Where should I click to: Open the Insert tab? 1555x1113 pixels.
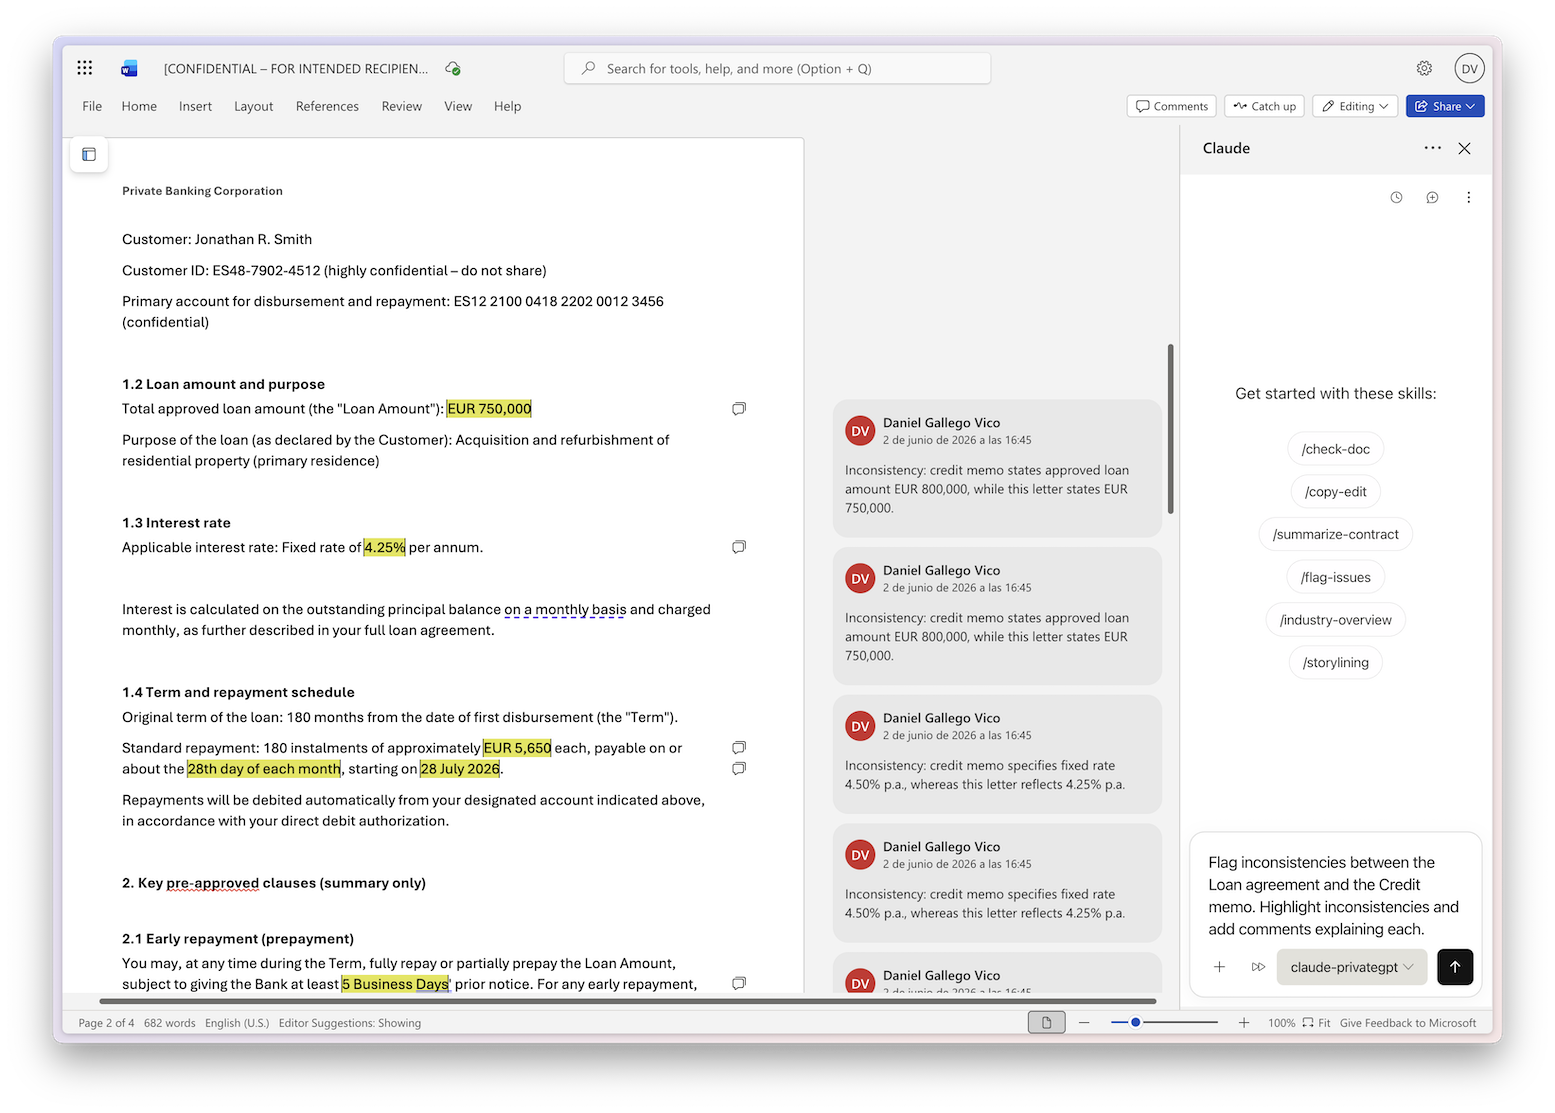coord(195,106)
